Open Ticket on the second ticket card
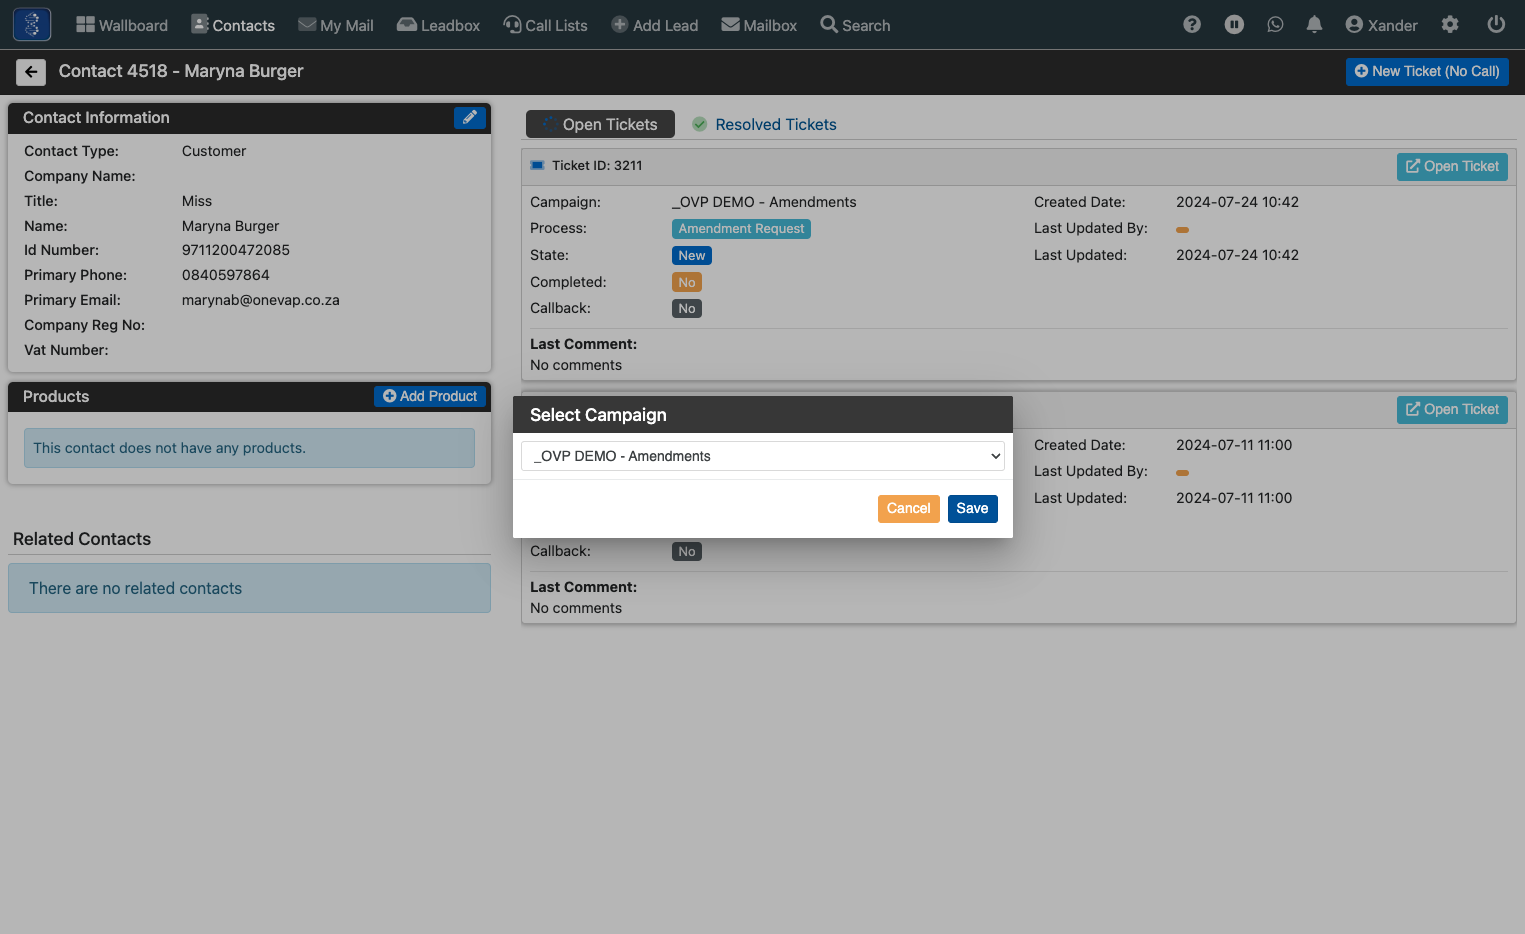The image size is (1525, 934). (1452, 410)
